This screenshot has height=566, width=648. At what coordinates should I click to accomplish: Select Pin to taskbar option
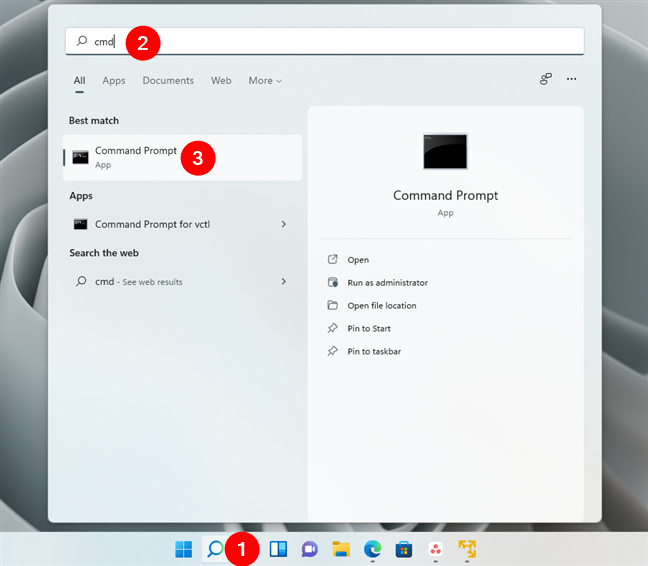(x=374, y=352)
